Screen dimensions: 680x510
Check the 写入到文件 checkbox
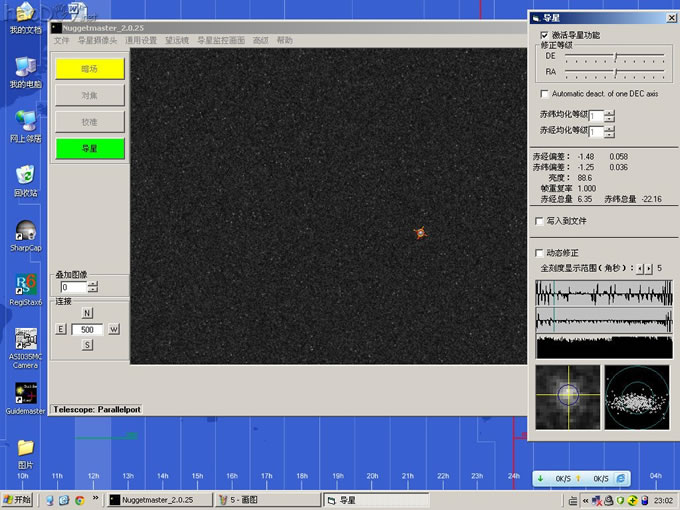(541, 220)
